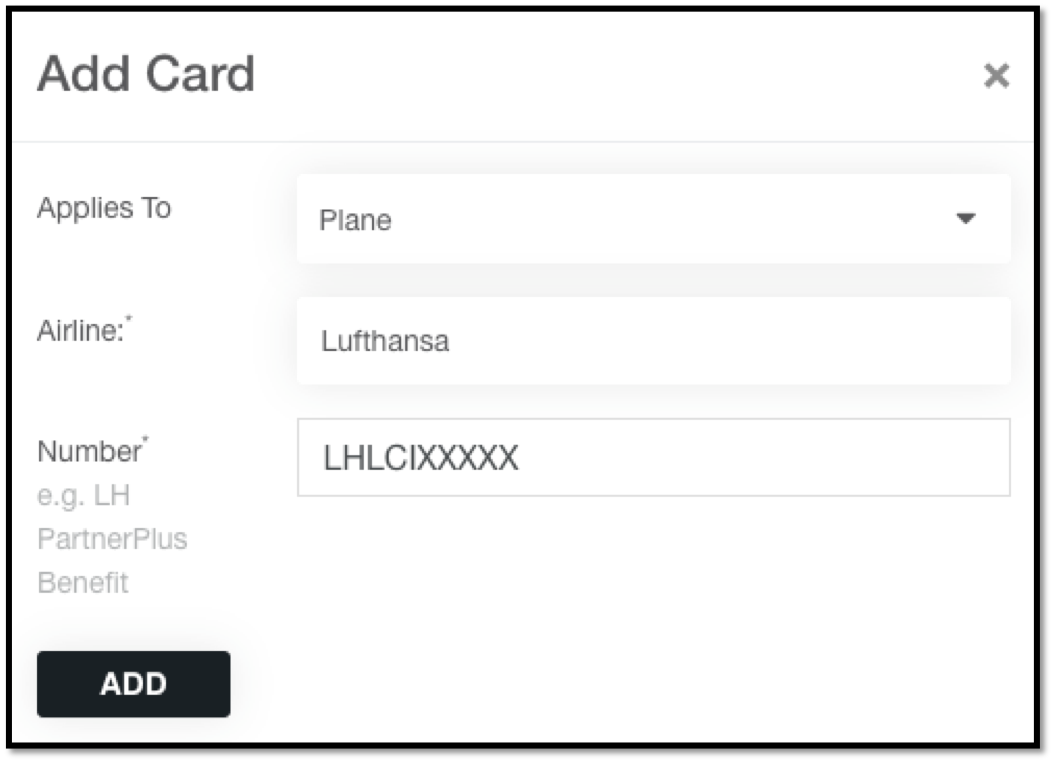Select the Plane value in the combo box
This screenshot has height=760, width=1052.
[x=355, y=220]
